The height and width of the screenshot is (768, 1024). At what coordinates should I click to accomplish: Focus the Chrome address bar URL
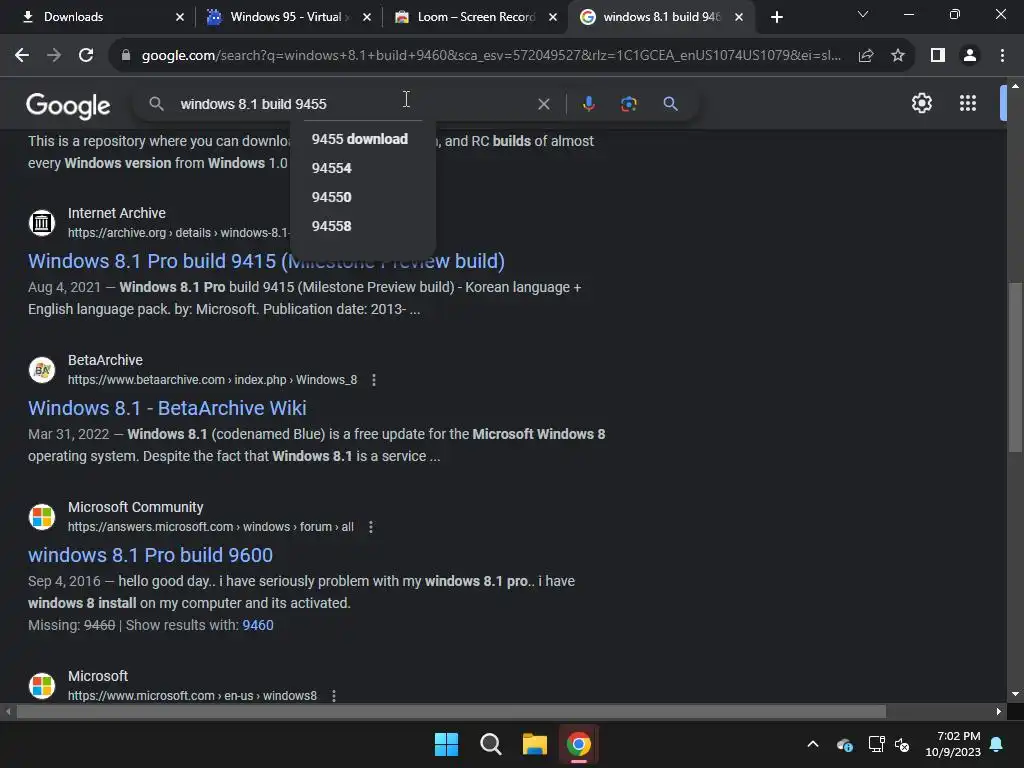(491, 56)
